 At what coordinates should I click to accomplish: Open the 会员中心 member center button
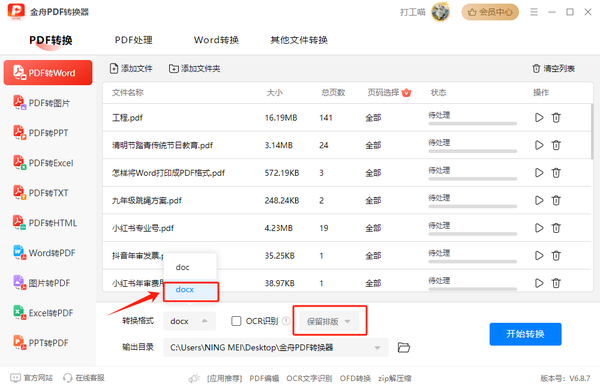pos(490,12)
